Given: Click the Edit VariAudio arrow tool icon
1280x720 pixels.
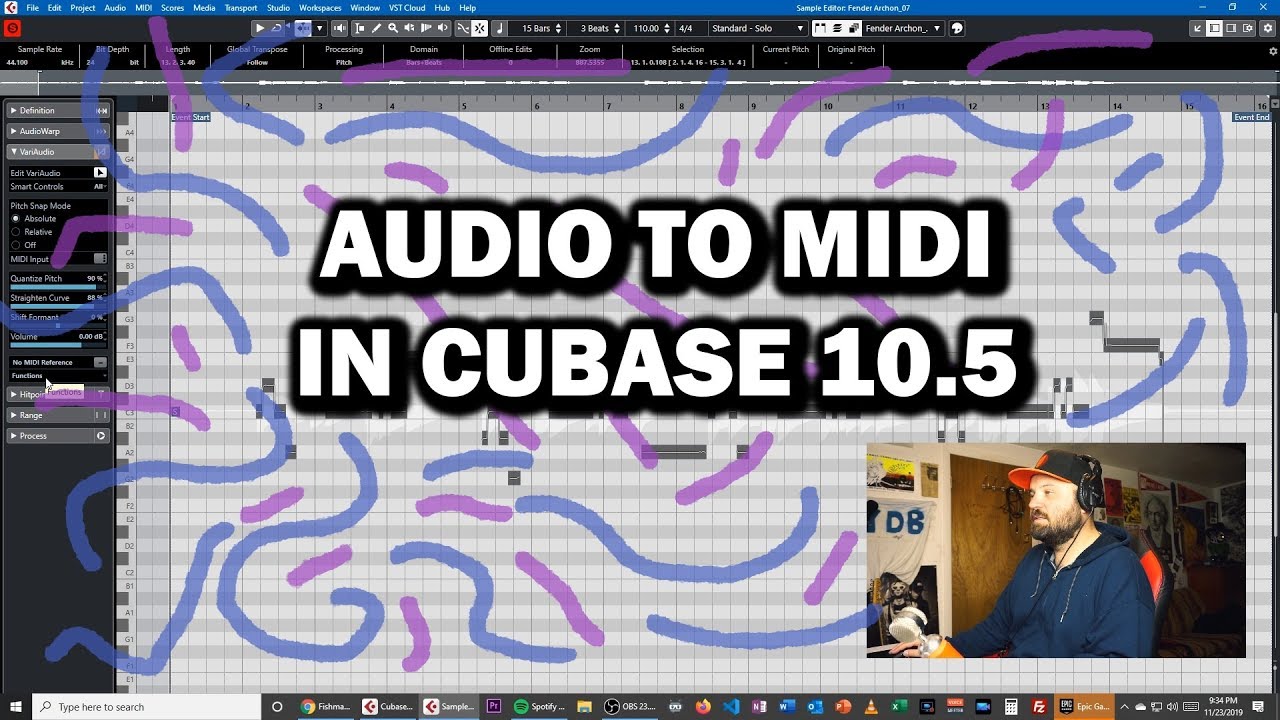Looking at the screenshot, I should (x=100, y=173).
